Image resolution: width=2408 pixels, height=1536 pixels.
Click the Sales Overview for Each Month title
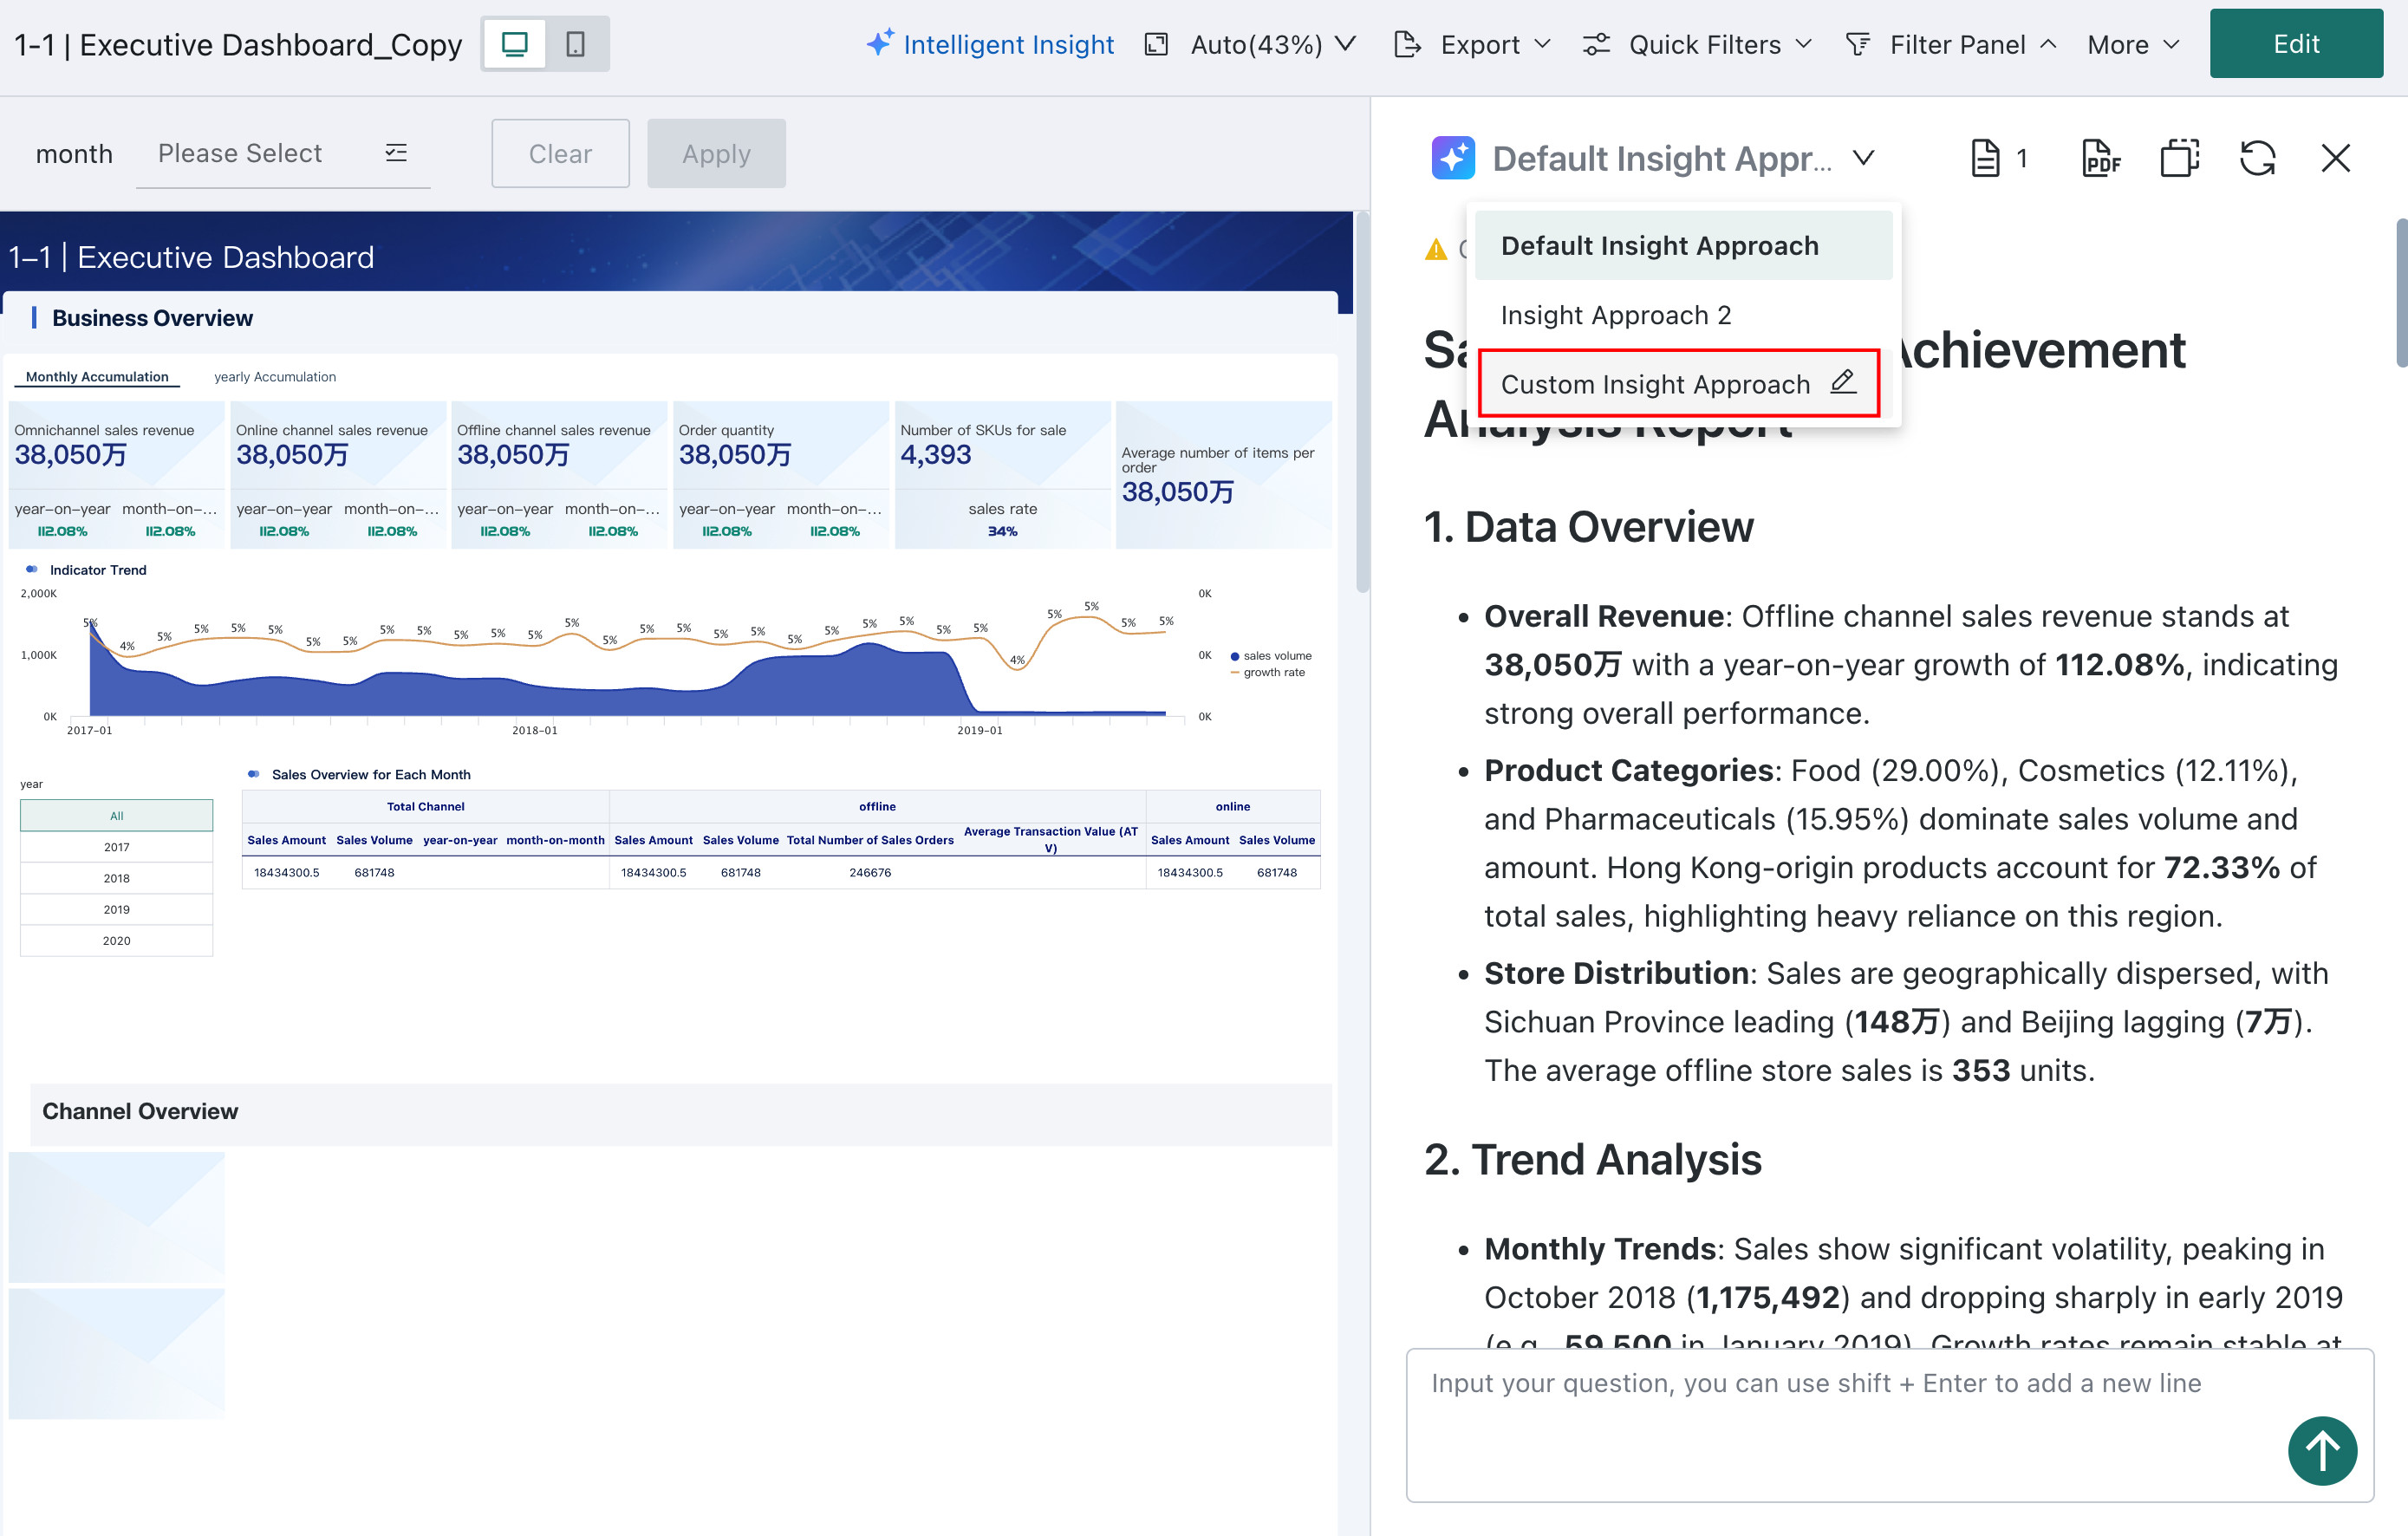[371, 774]
